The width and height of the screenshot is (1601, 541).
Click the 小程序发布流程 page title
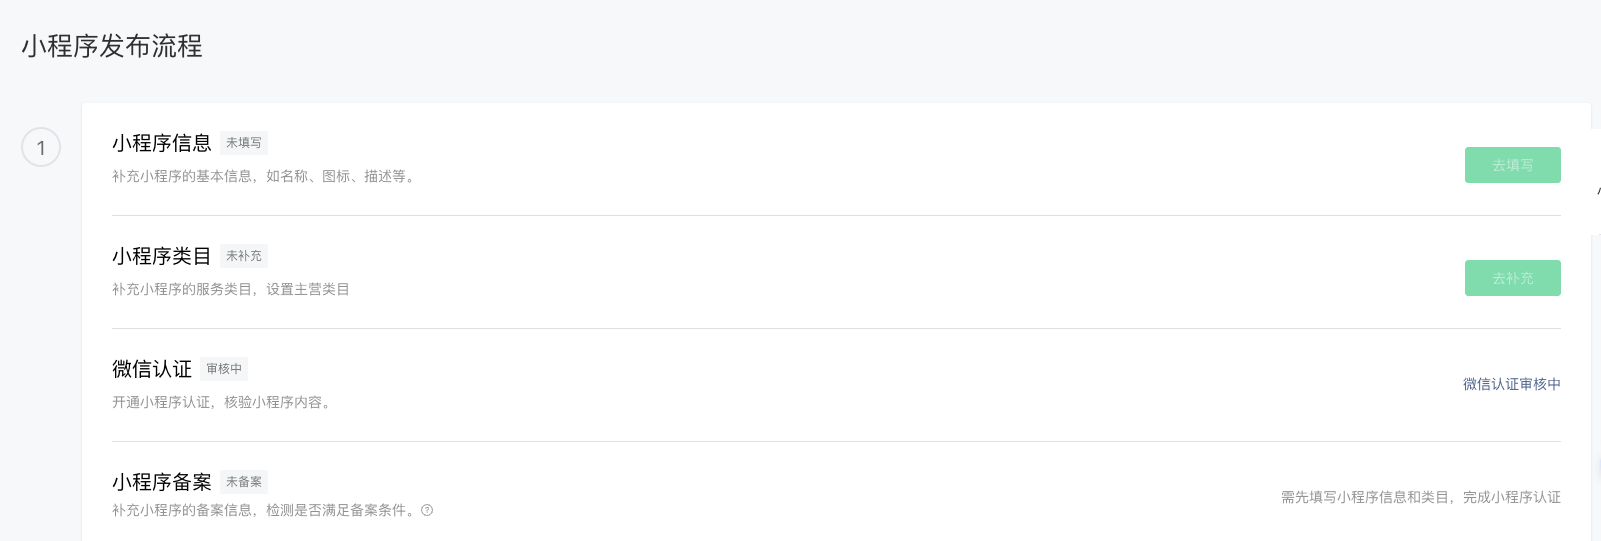click(112, 46)
